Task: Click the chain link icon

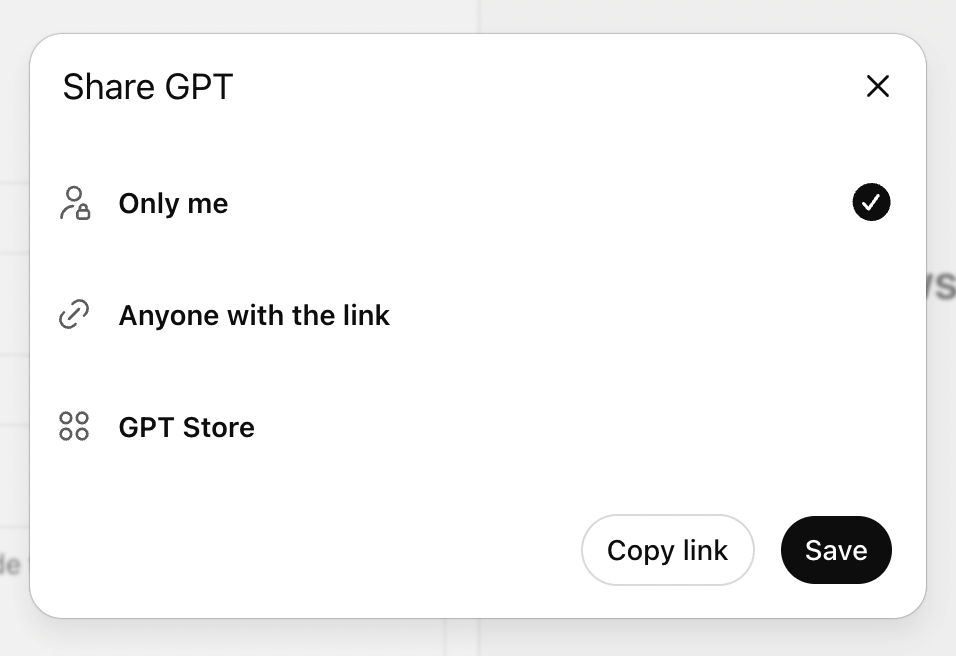Action: 75,316
